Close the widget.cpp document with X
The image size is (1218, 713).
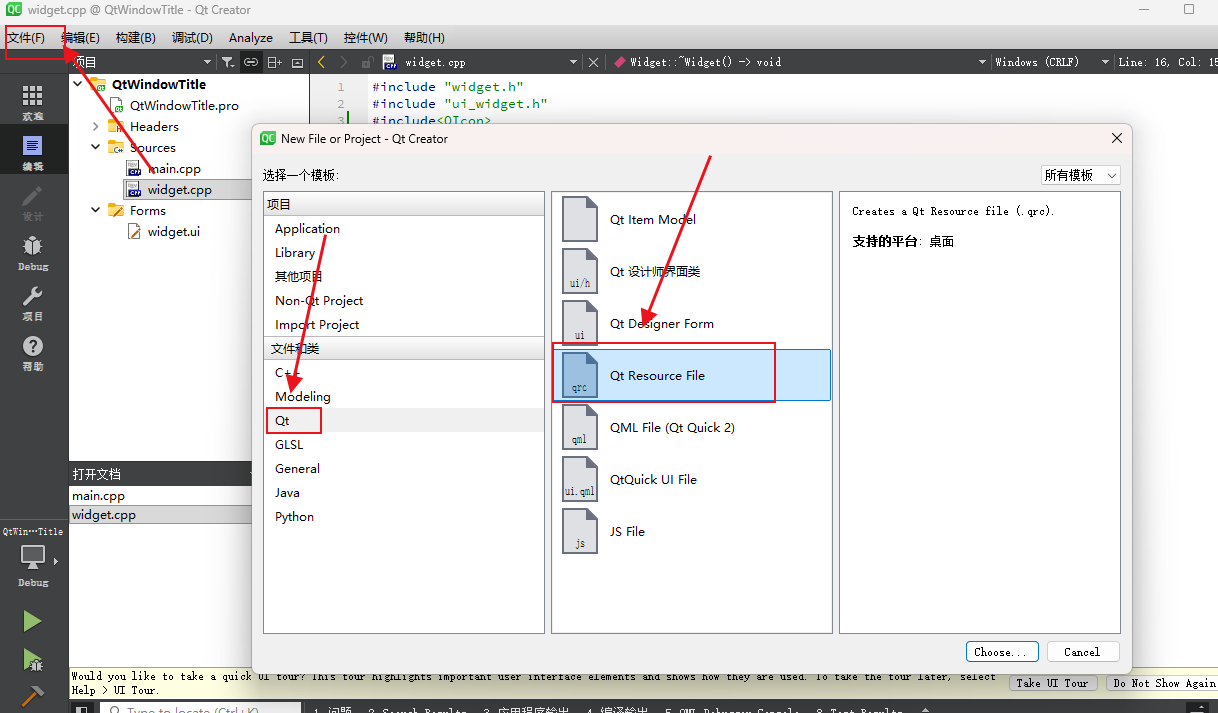(x=593, y=62)
